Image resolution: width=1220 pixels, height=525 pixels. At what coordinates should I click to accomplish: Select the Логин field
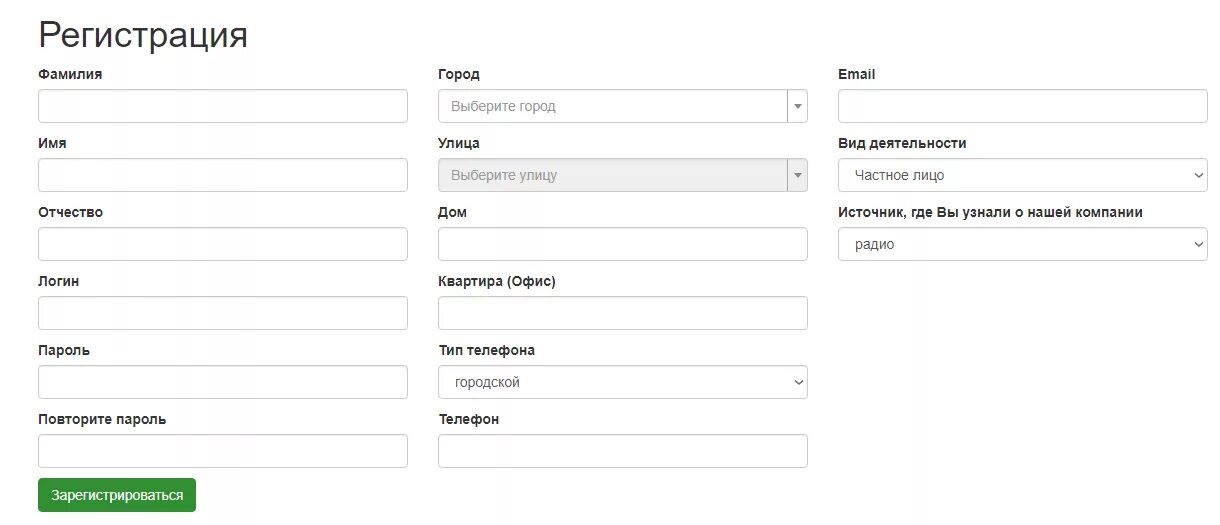222,313
